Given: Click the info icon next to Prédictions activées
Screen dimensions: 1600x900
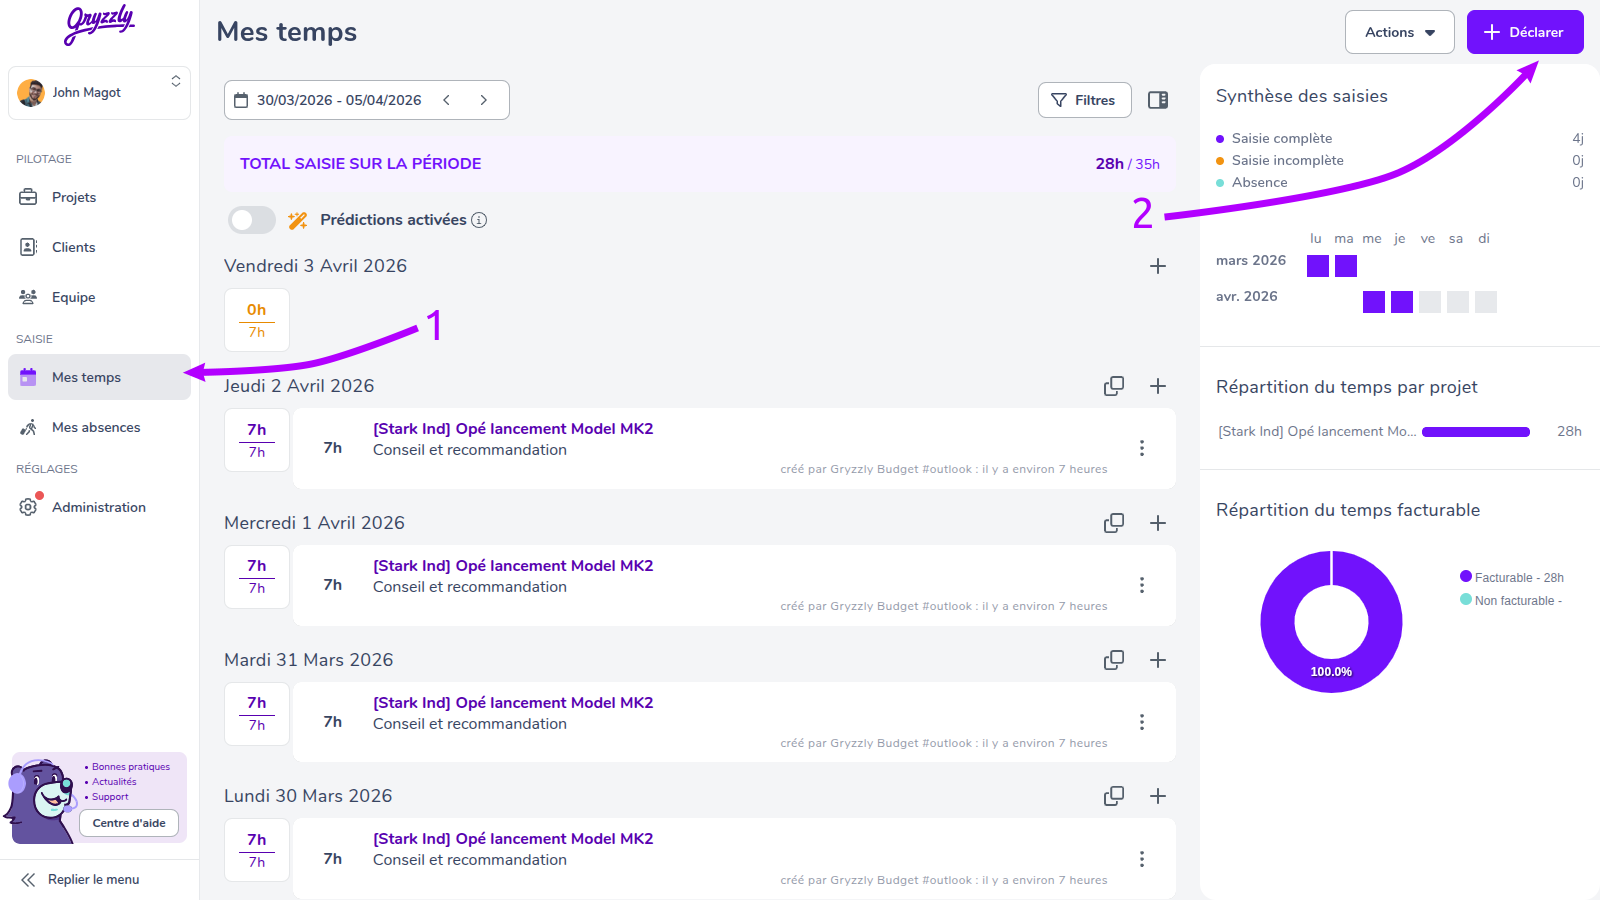Looking at the screenshot, I should pos(479,220).
